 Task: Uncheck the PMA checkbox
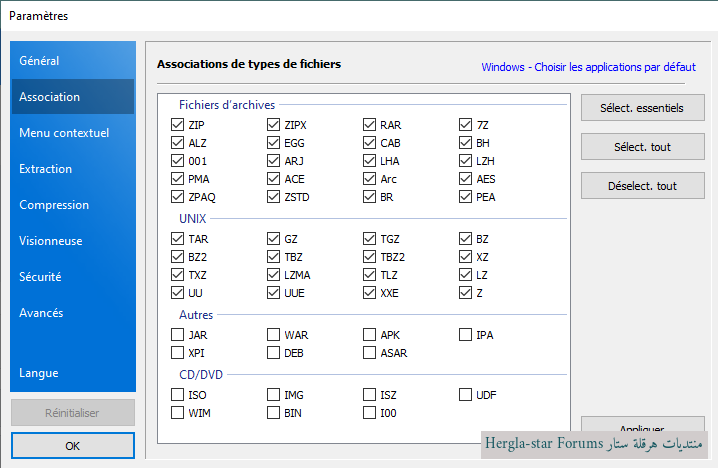pyautogui.click(x=177, y=179)
